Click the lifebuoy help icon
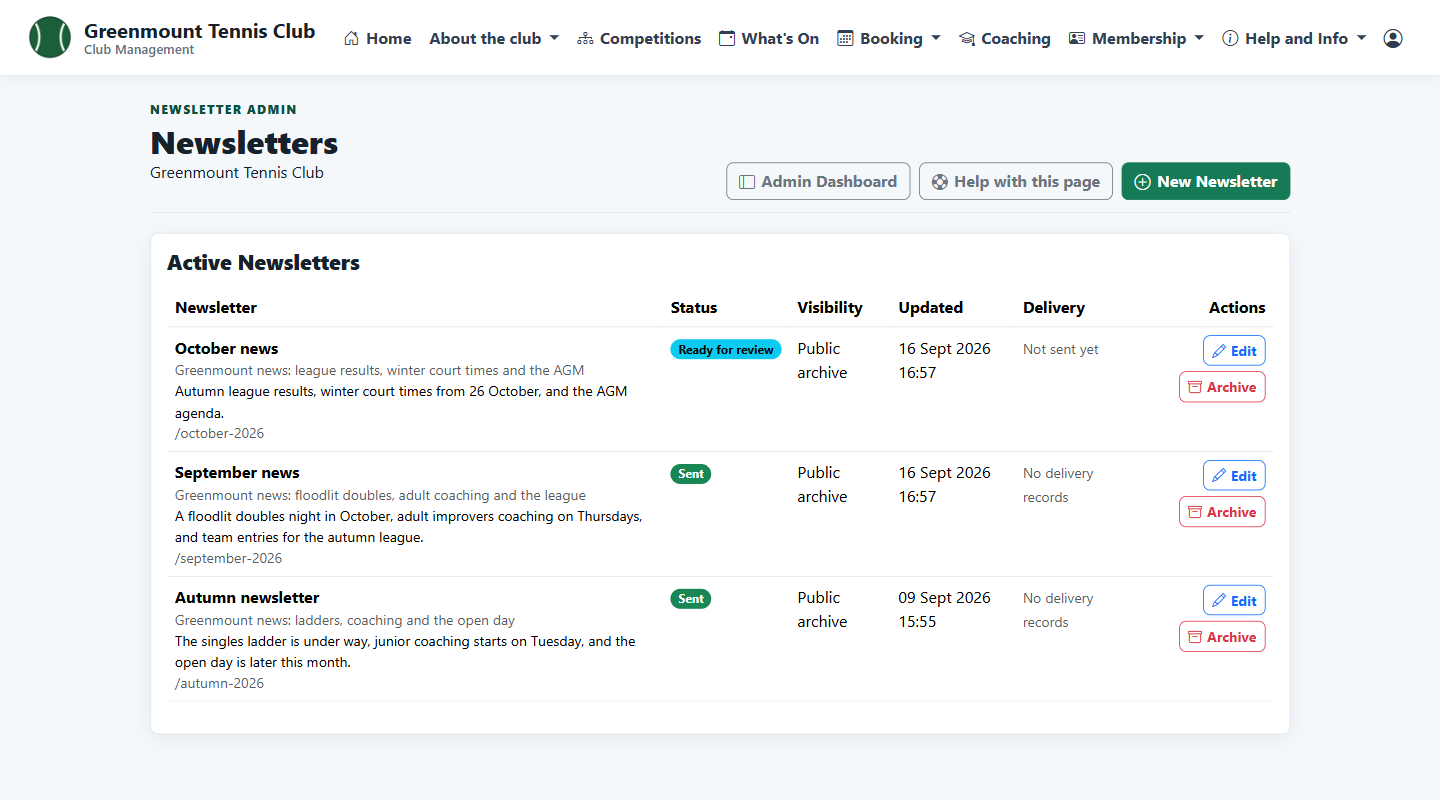 tap(939, 182)
